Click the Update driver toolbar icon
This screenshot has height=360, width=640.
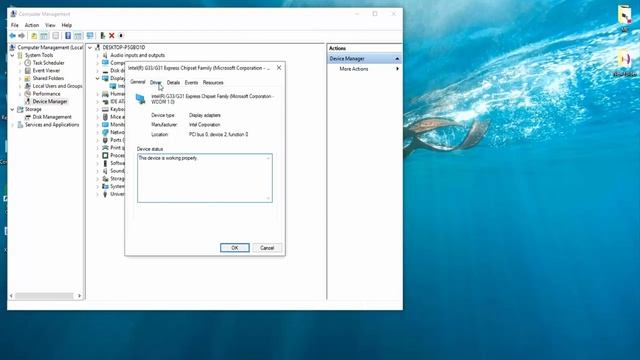pos(102,36)
